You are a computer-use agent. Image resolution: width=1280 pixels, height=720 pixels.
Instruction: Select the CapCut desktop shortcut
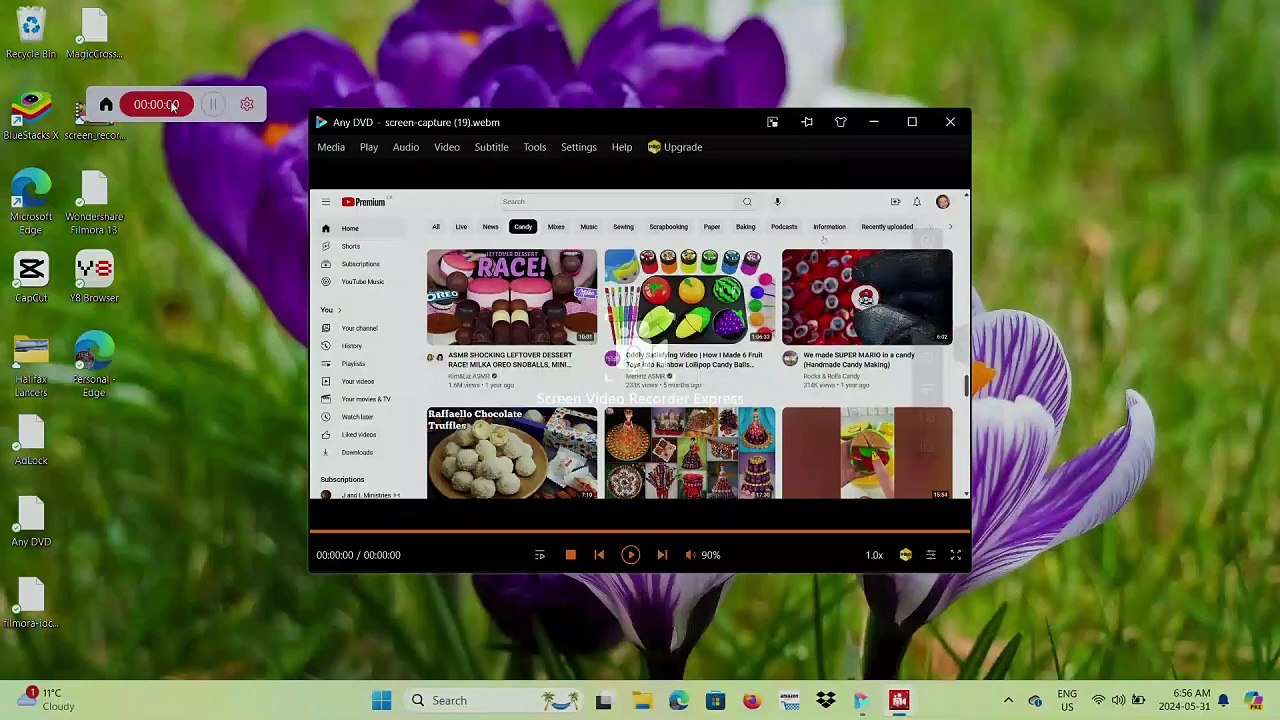tap(31, 278)
